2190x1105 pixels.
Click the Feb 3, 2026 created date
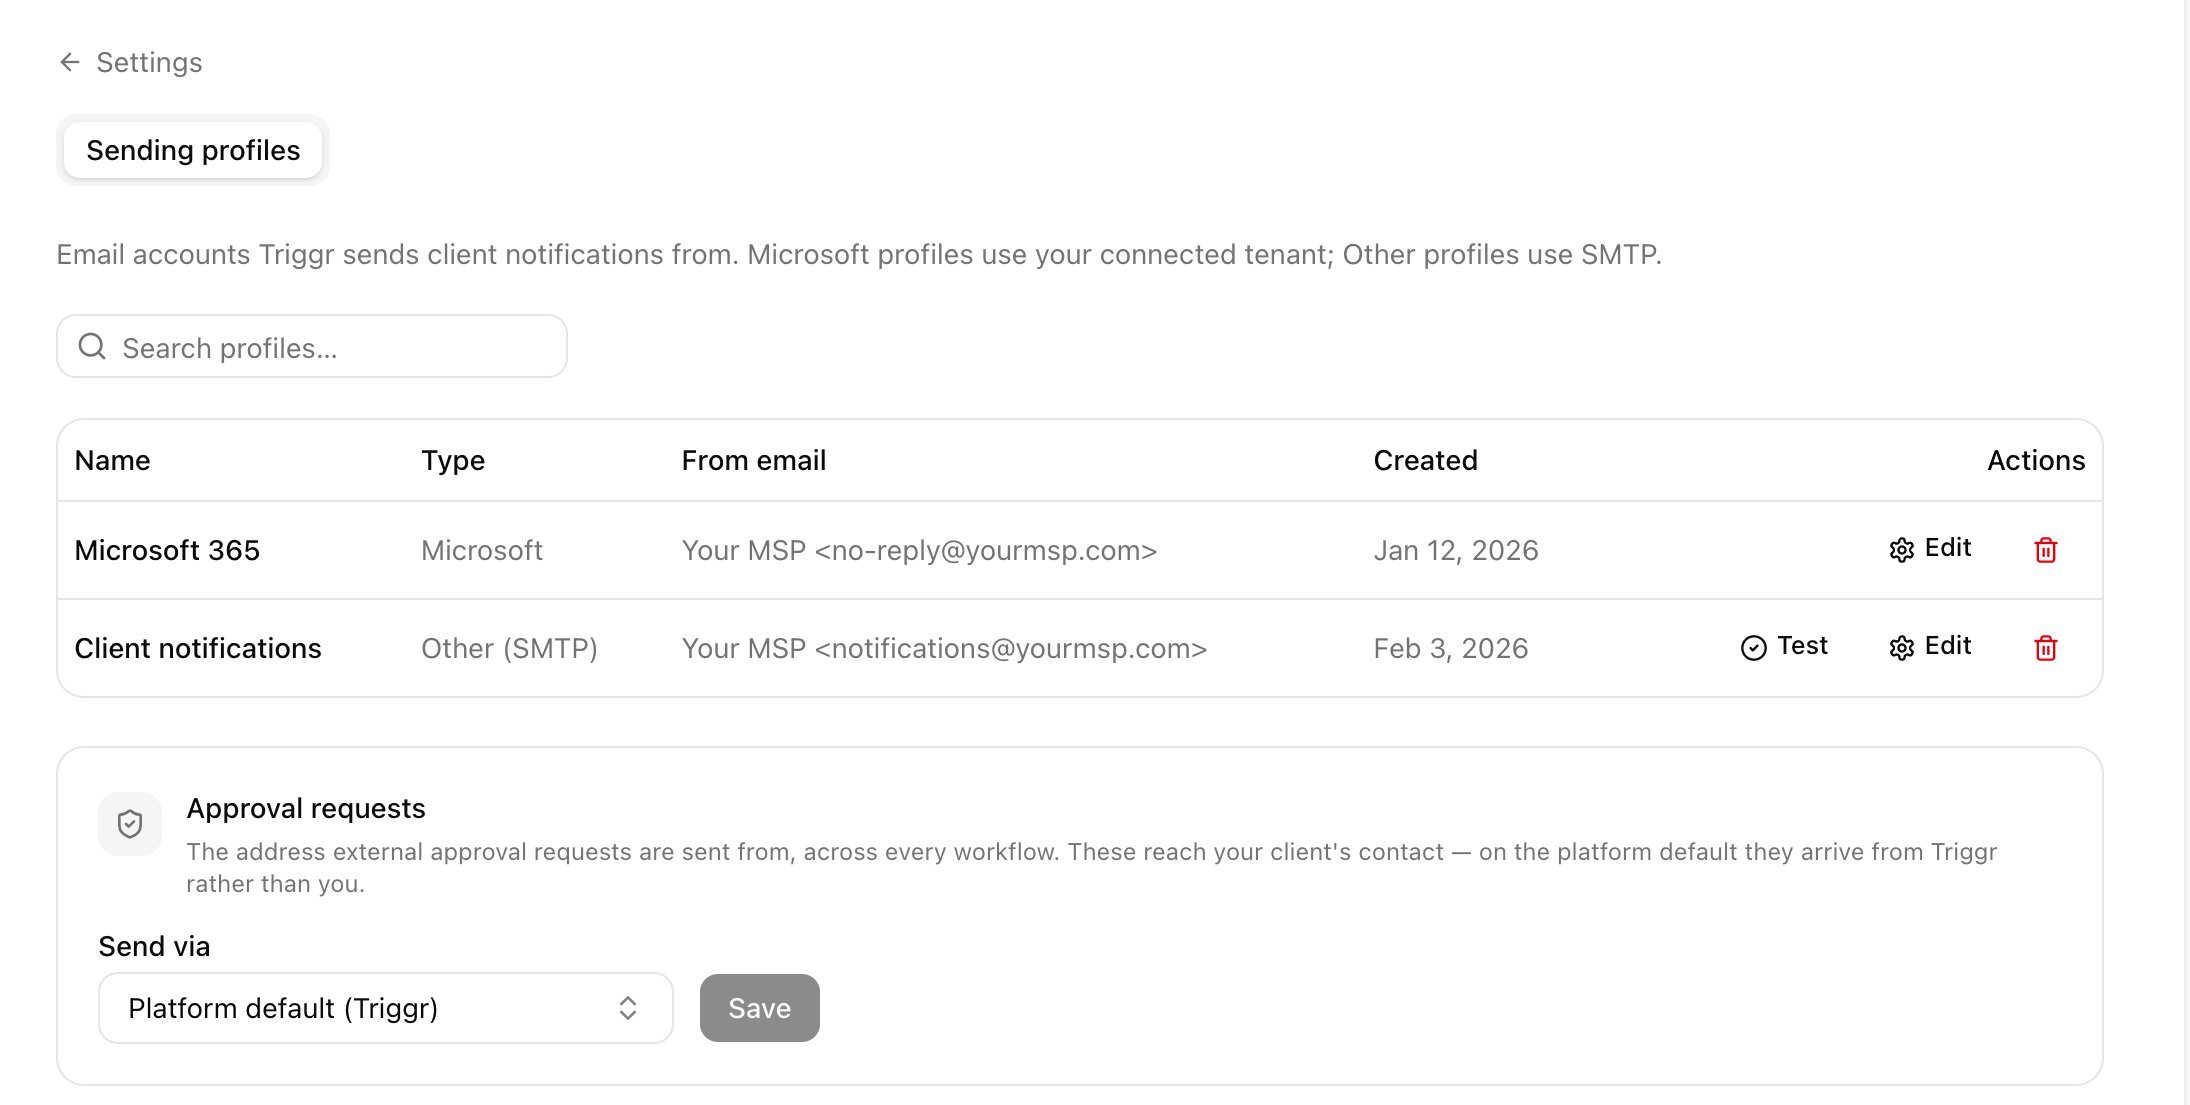point(1451,648)
